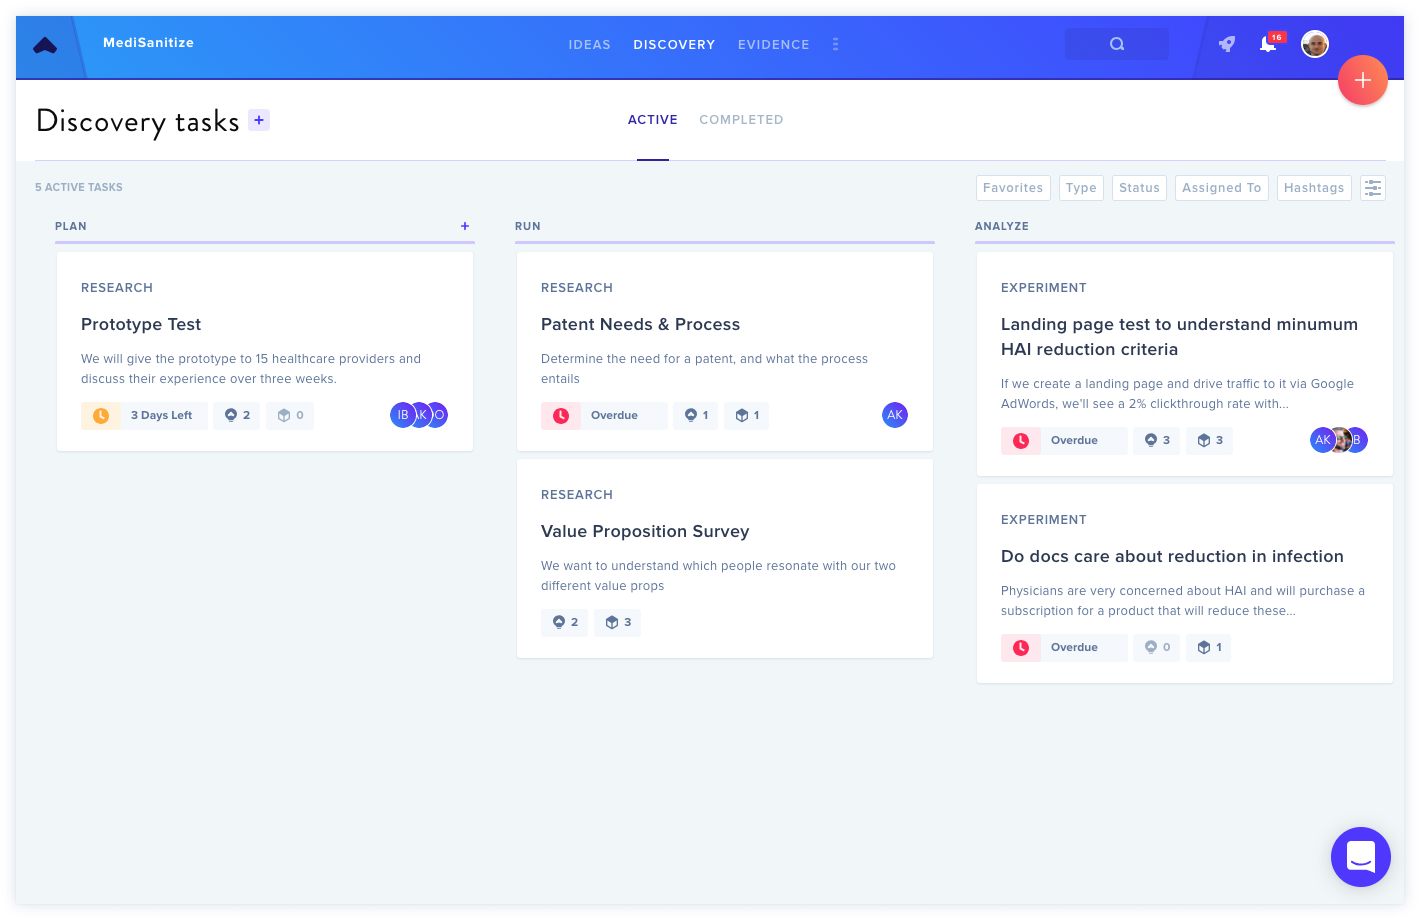This screenshot has height=920, width=1420.
Task: Click the MediSanitize logo icon
Action: tap(45, 45)
